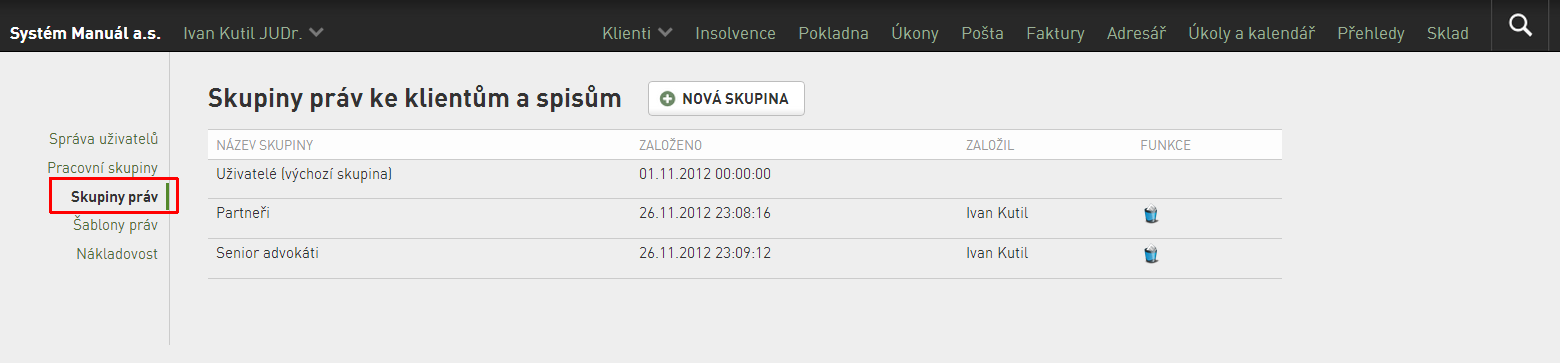The image size is (1560, 363).
Task: Open Nákladovost in the sidebar
Action: 117,254
